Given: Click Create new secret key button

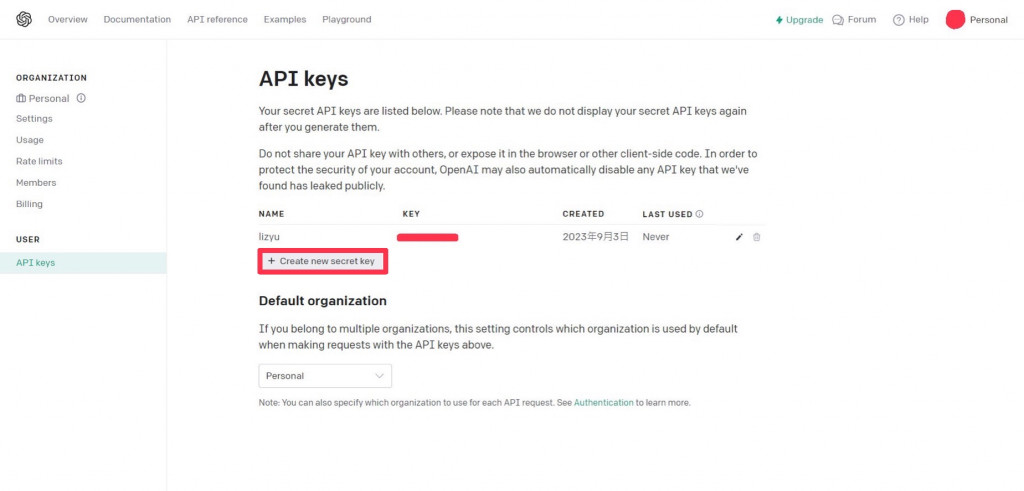Looking at the screenshot, I should [x=322, y=261].
